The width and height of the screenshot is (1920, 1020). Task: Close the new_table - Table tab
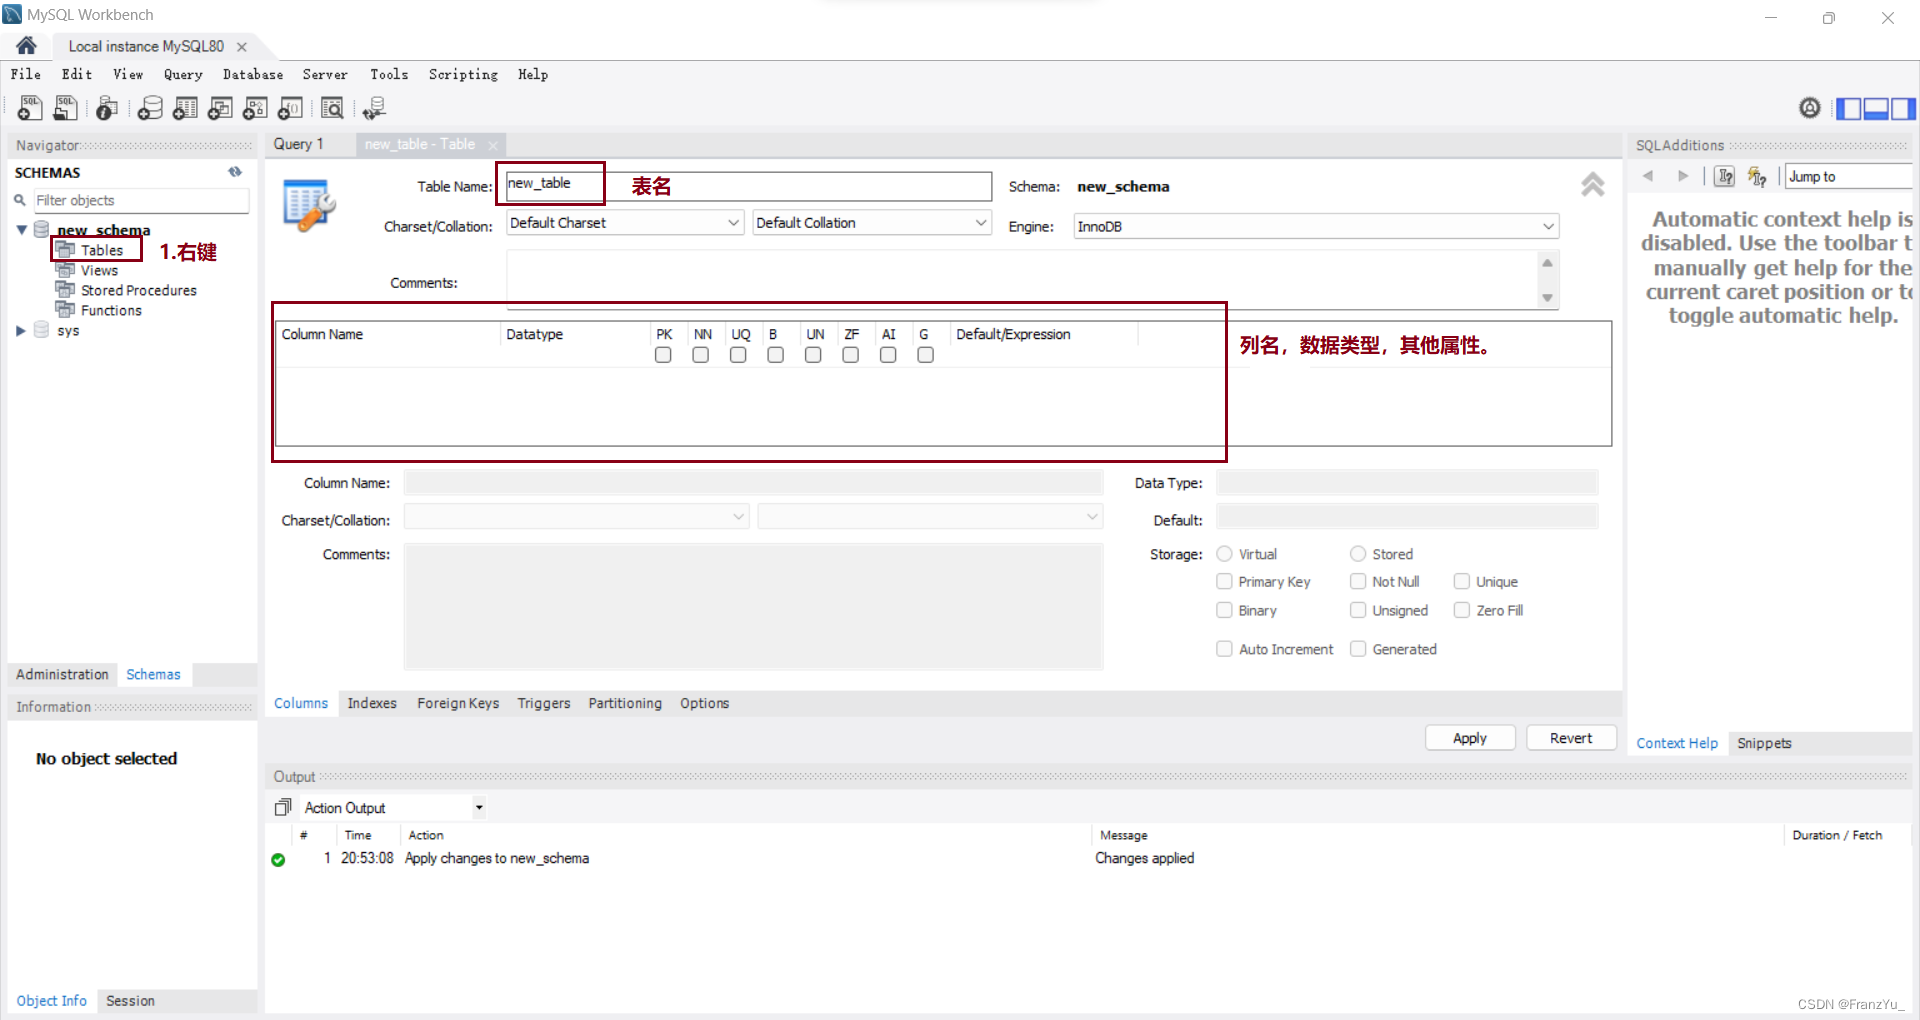coord(493,145)
